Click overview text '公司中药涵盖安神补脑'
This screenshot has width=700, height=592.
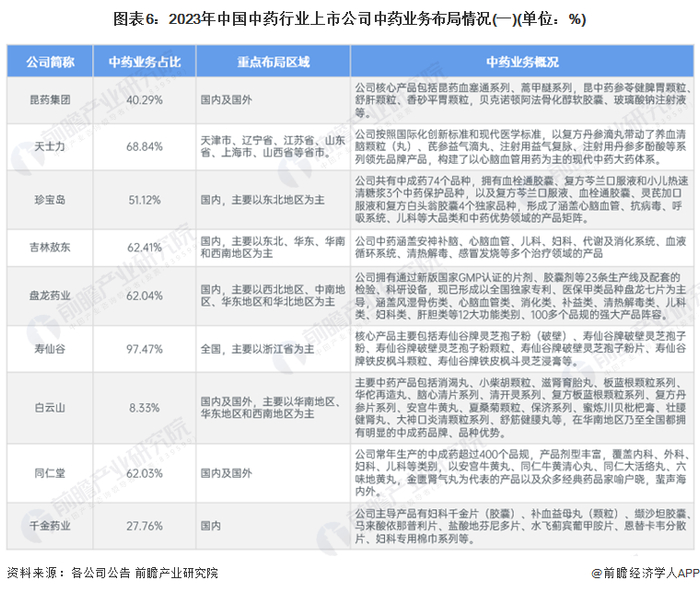(521, 247)
